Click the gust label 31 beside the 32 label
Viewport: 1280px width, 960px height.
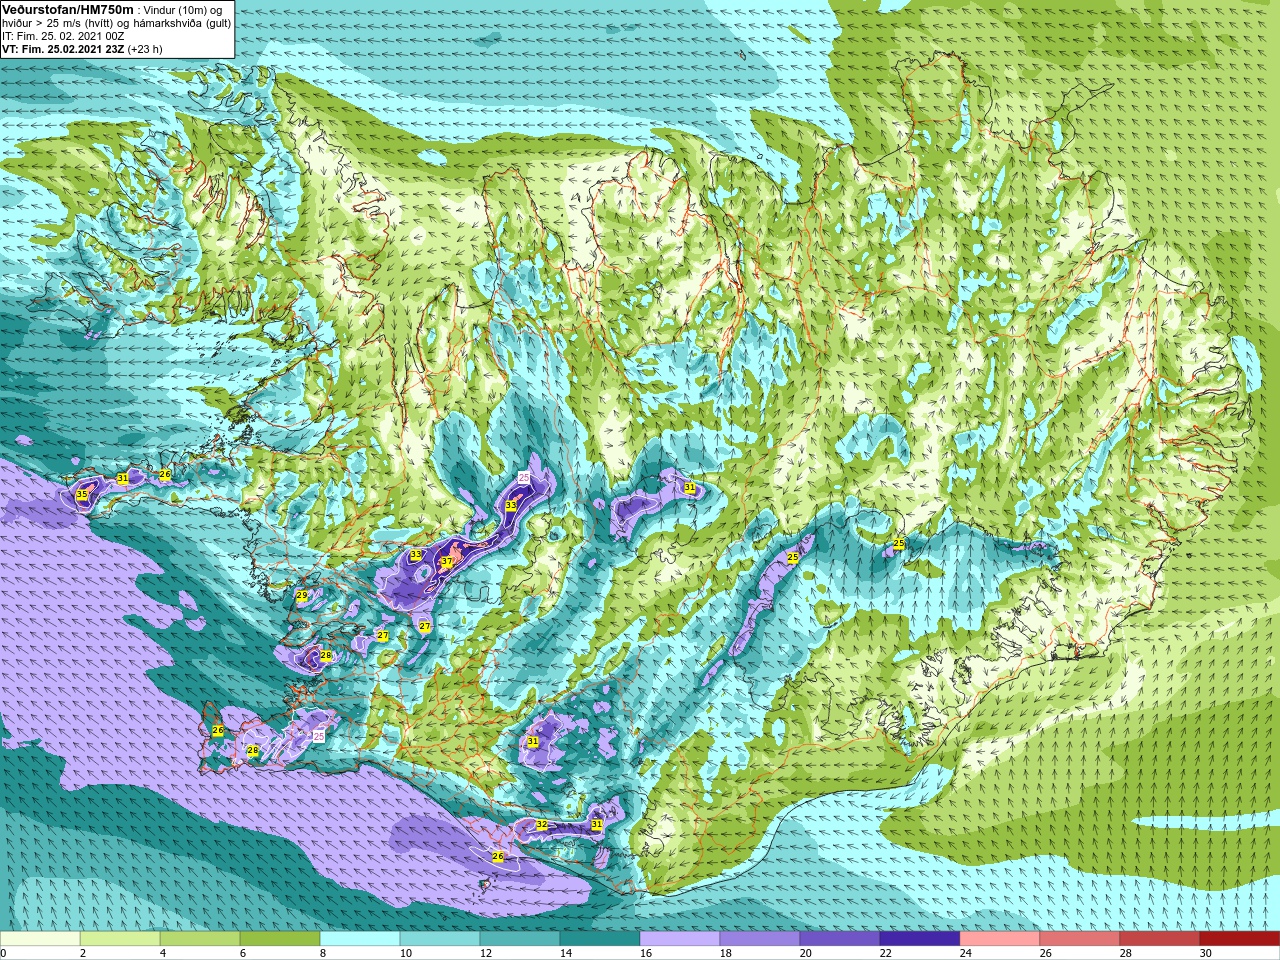point(597,824)
